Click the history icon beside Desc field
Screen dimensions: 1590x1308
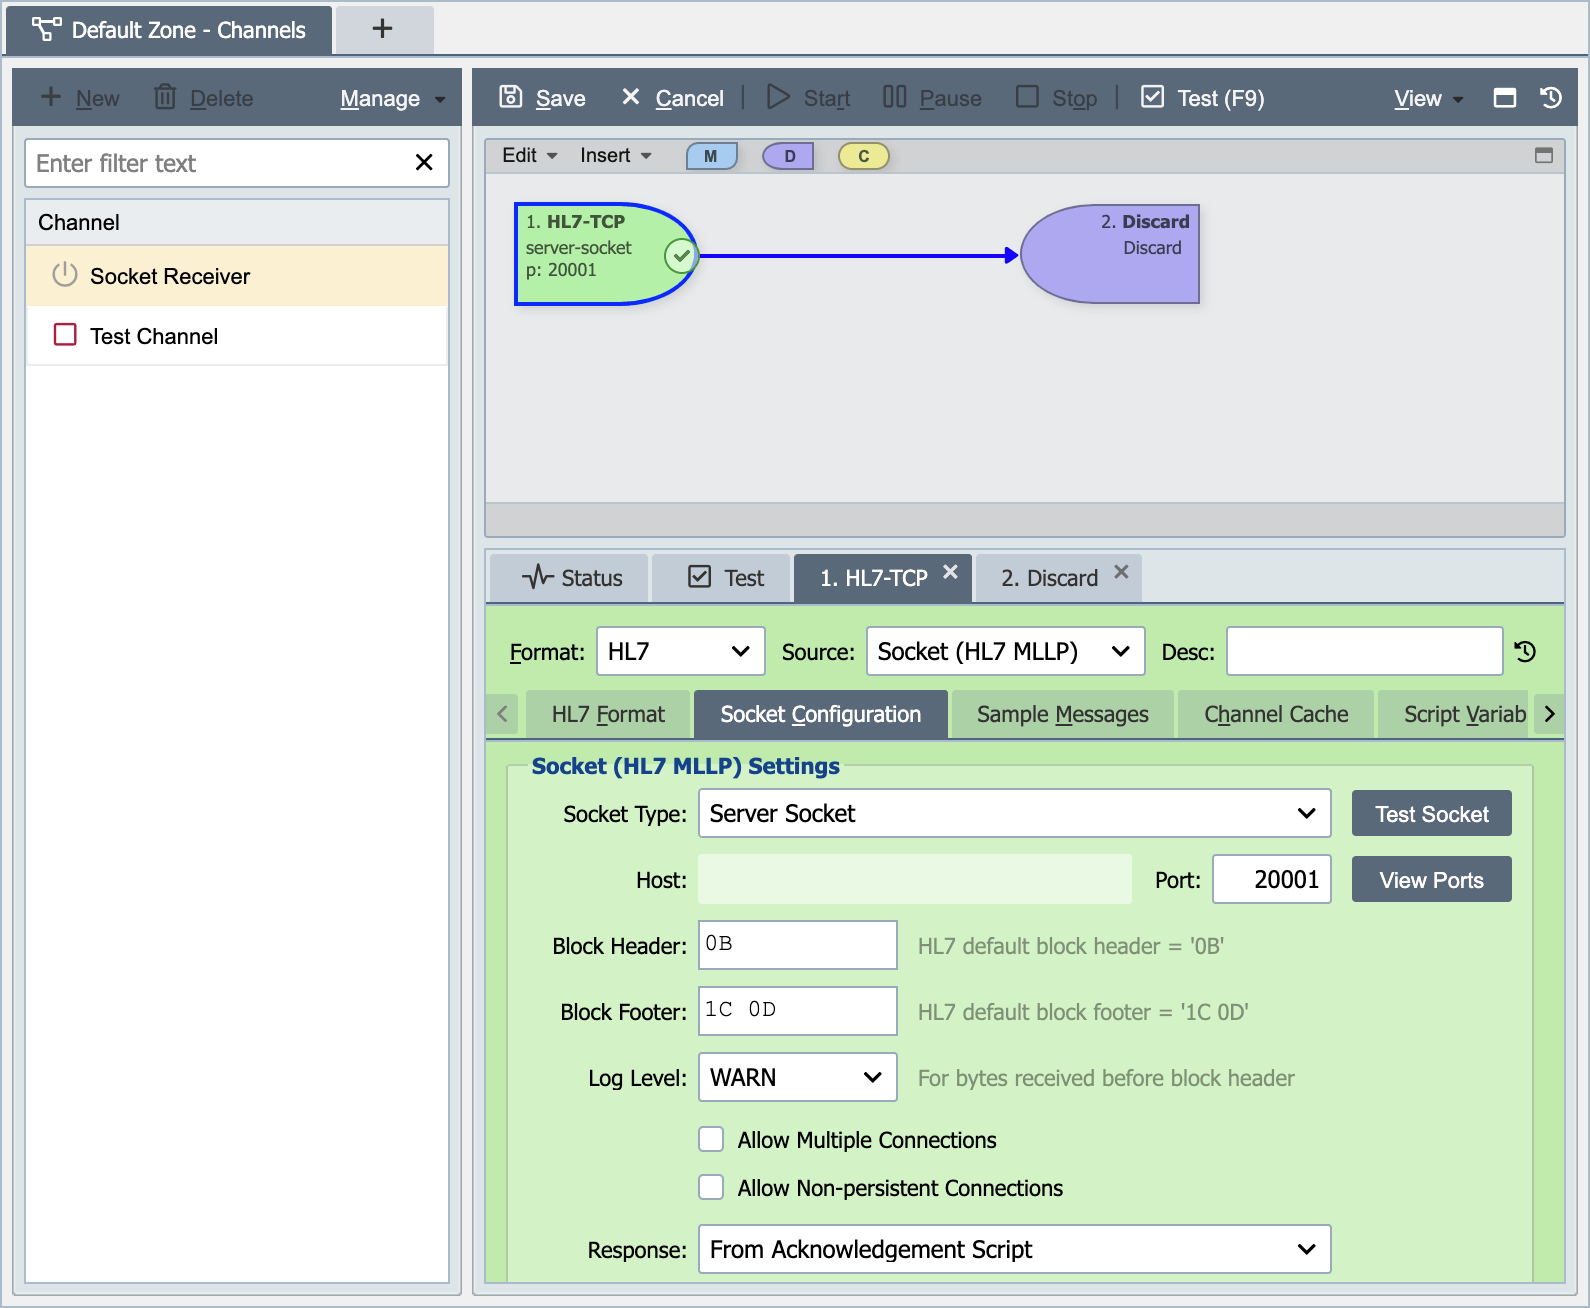point(1525,652)
